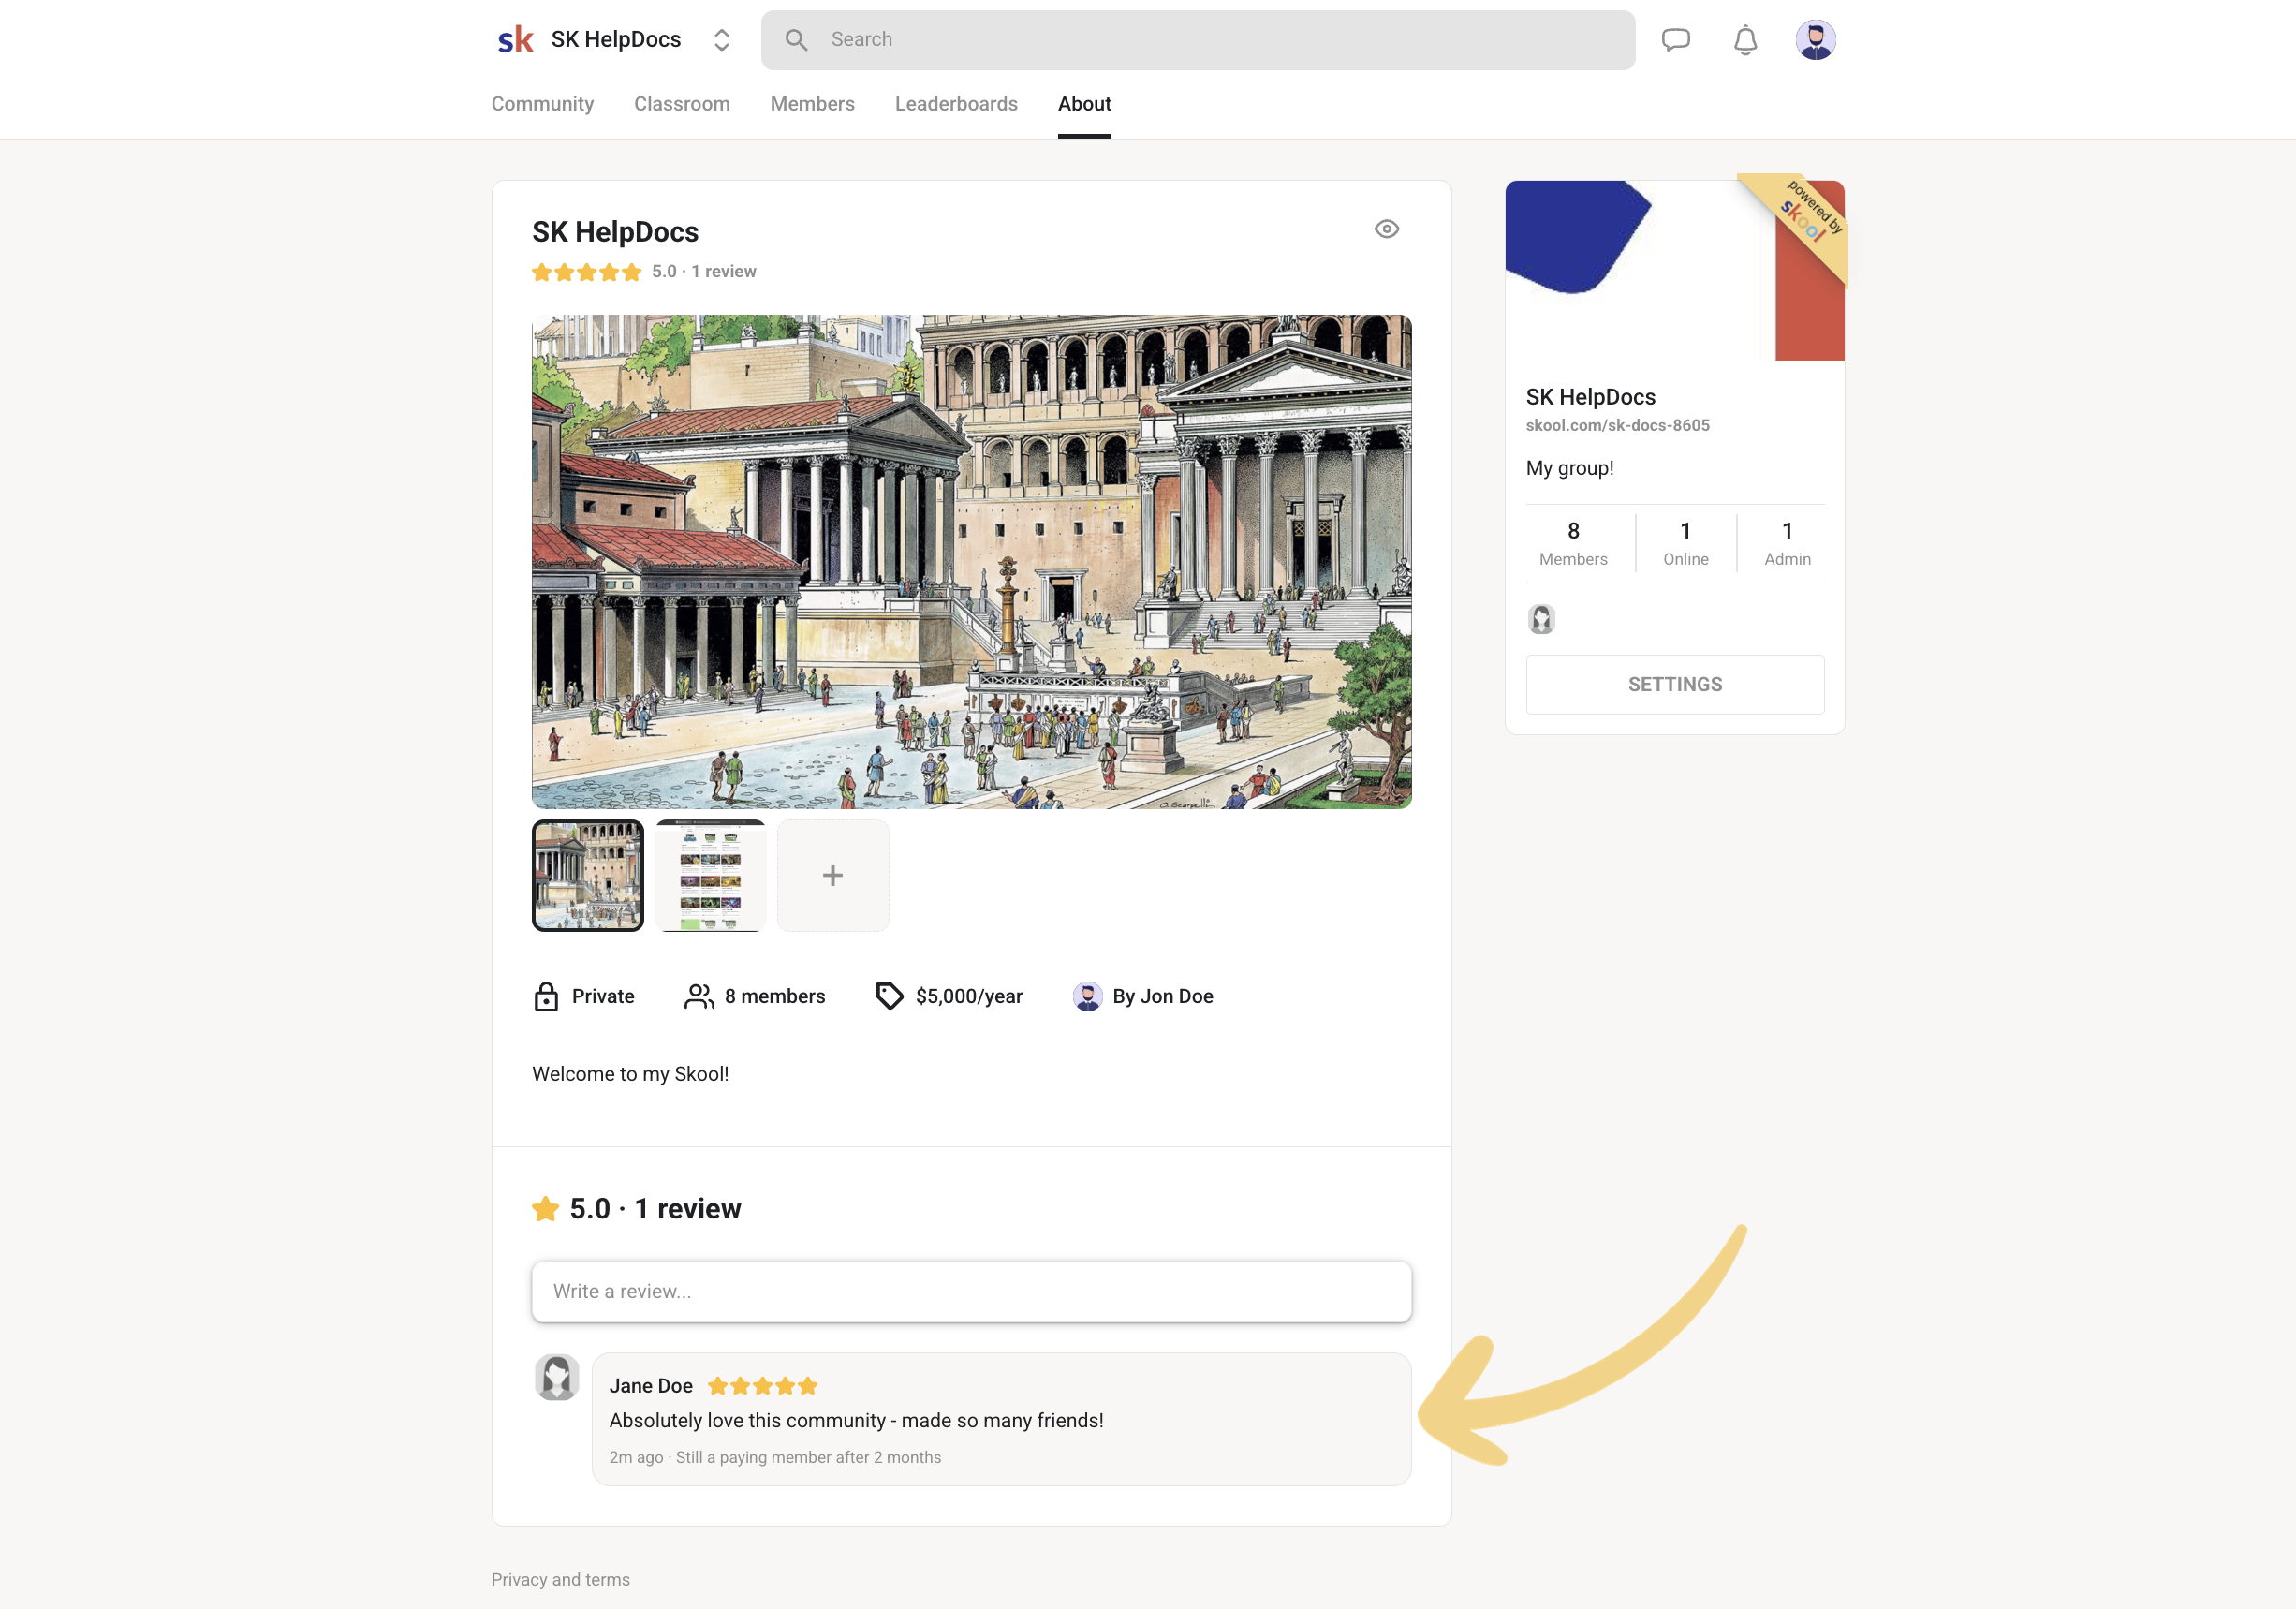2296x1609 pixels.
Task: Toggle the eye preview visibility icon
Action: click(x=1386, y=229)
